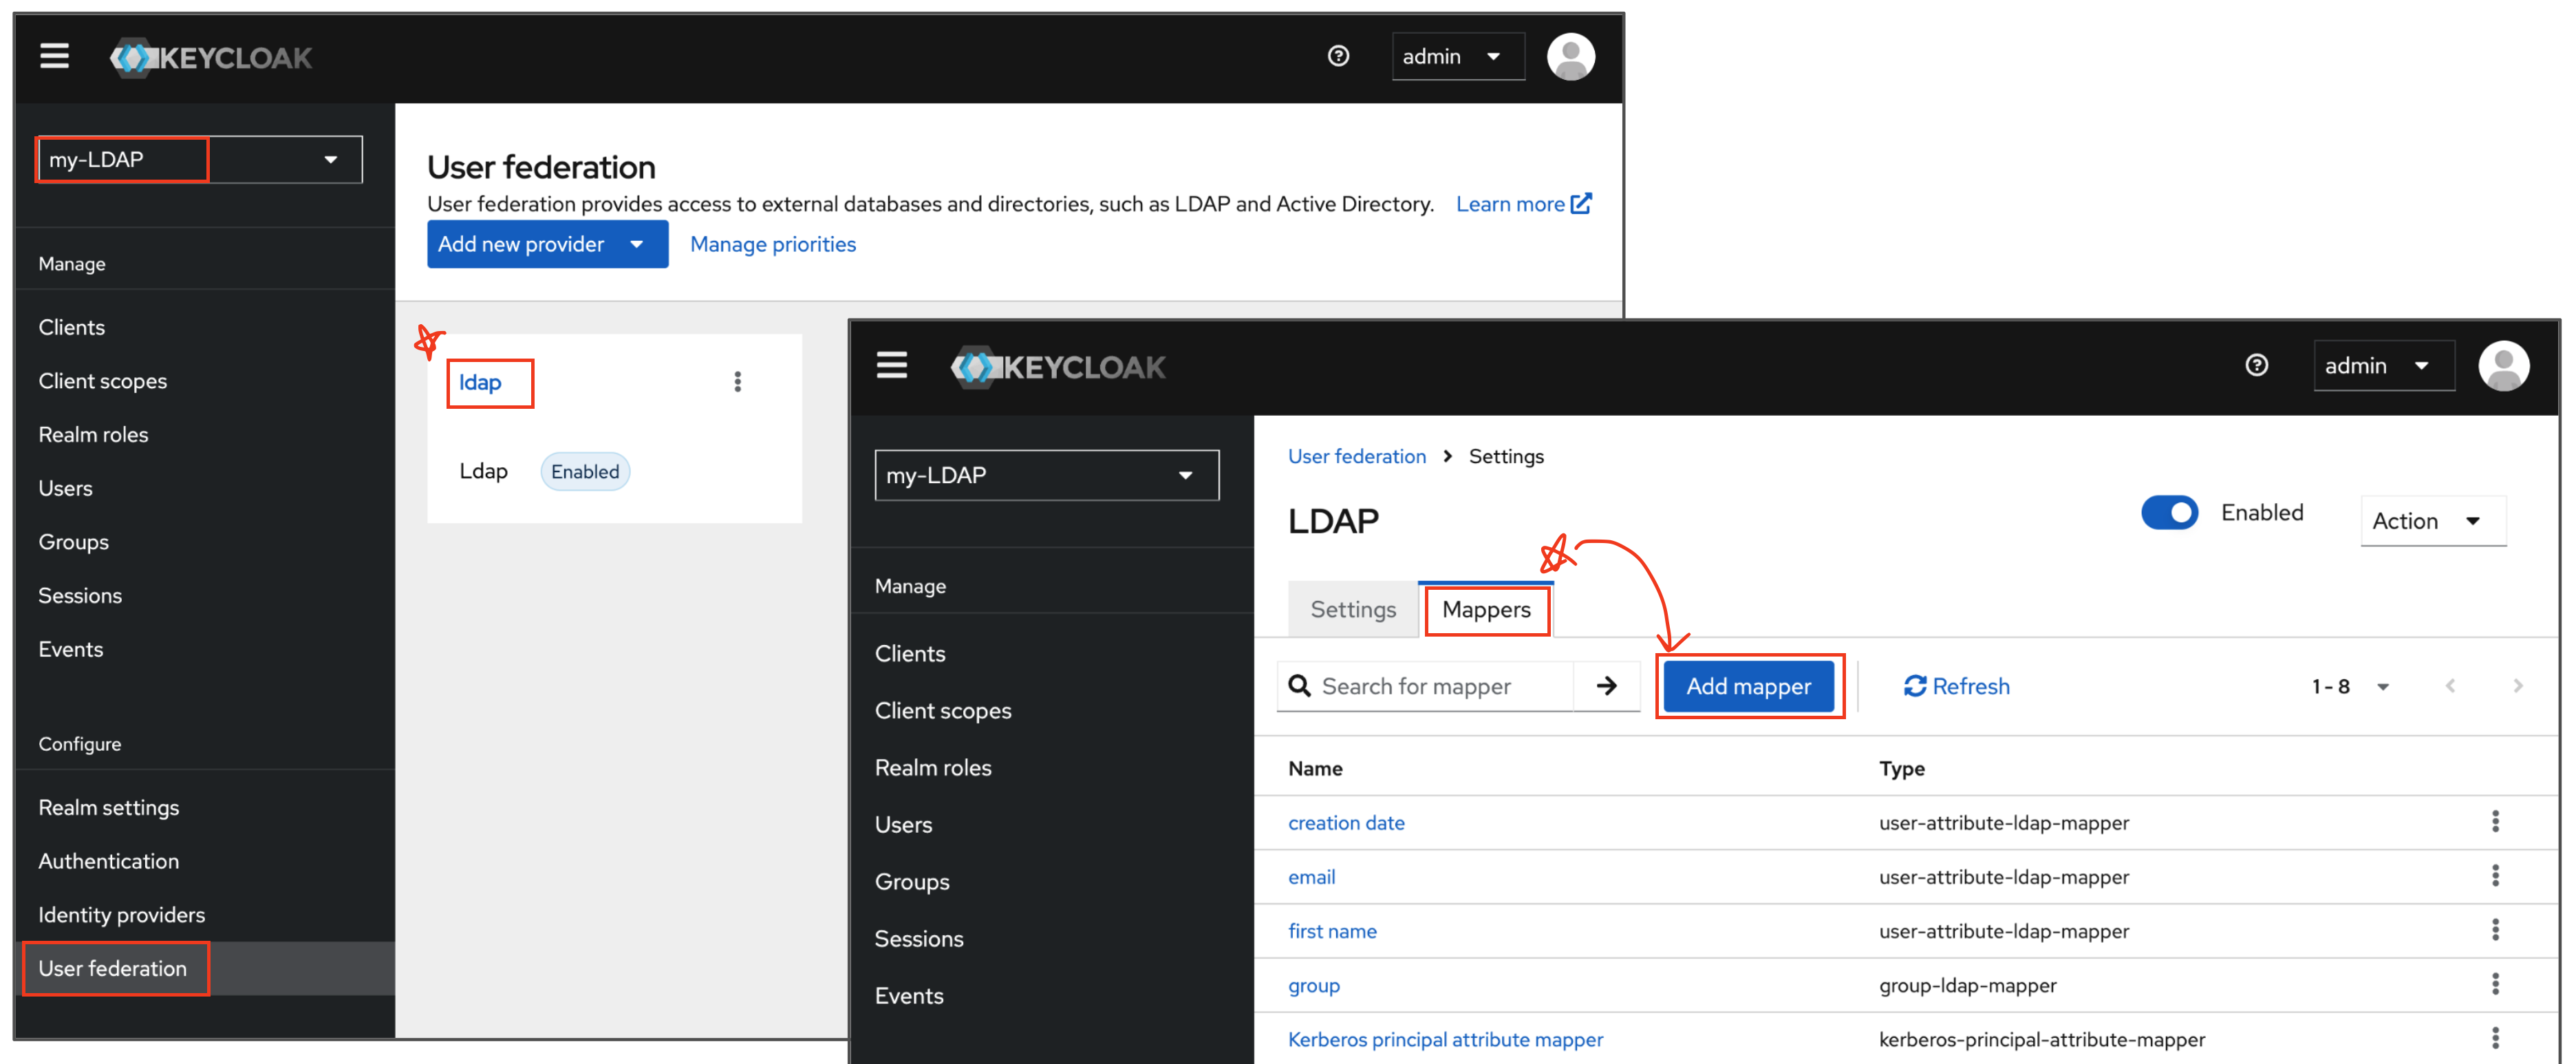Viewport: 2576px width, 1064px height.
Task: Open User federation in back window sidebar
Action: tap(113, 968)
